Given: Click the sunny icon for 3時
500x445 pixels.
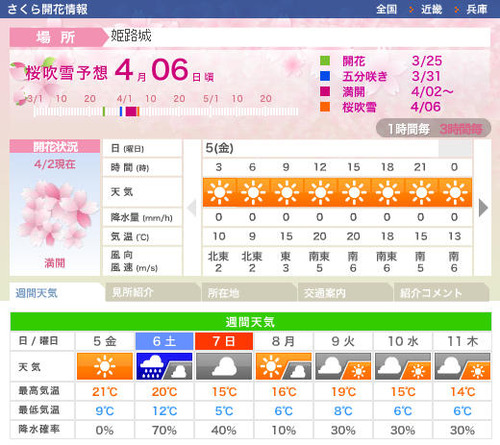Looking at the screenshot, I should [x=219, y=192].
